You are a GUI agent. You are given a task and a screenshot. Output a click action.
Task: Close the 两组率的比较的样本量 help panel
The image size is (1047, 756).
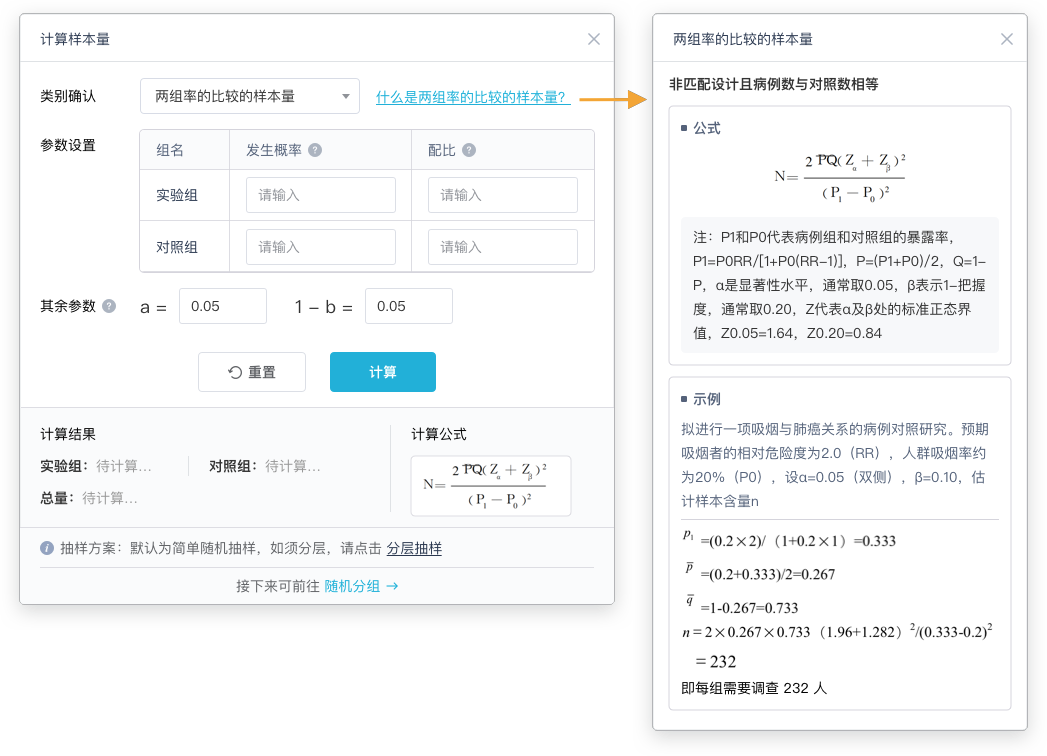point(1007,39)
